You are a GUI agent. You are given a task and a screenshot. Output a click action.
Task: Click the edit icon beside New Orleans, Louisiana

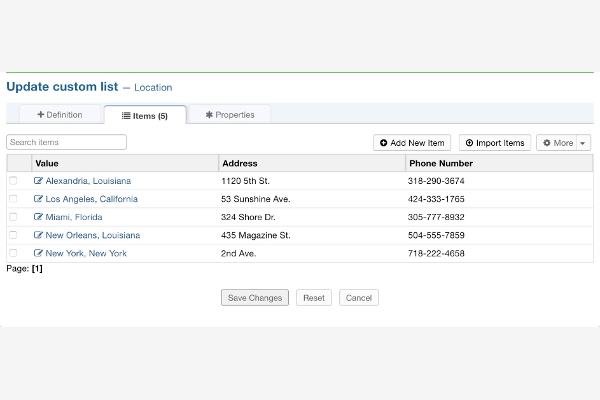point(39,235)
